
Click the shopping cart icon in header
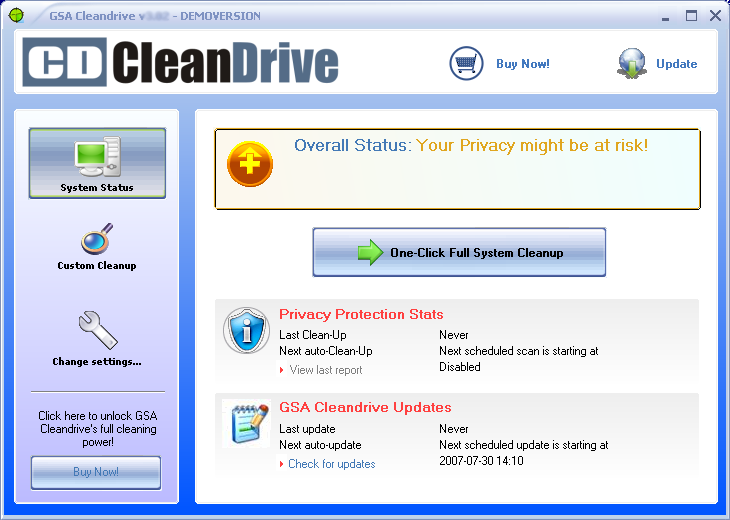tap(466, 63)
